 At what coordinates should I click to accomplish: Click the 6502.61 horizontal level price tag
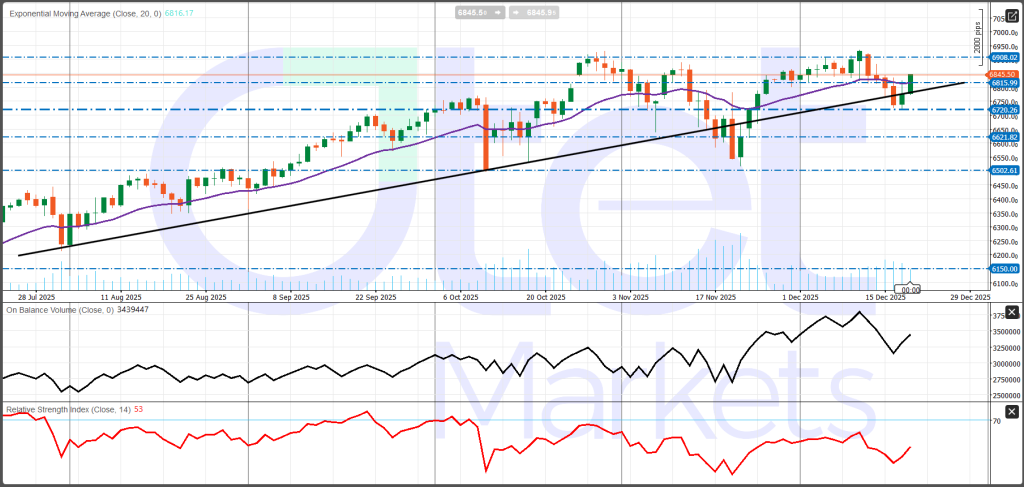pyautogui.click(x=1003, y=171)
